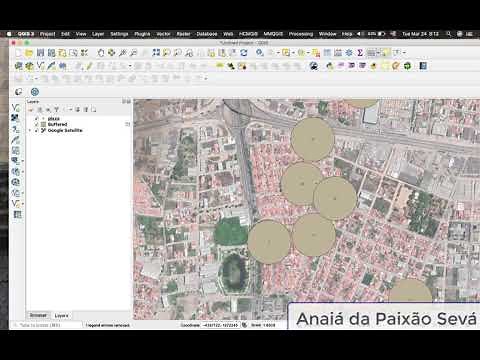Click the locator search field in status bar
Screen dimensions: 480x360
click(x=47, y=325)
